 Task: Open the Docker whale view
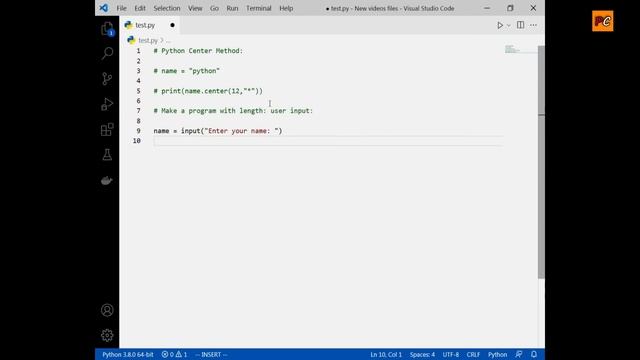[107, 180]
